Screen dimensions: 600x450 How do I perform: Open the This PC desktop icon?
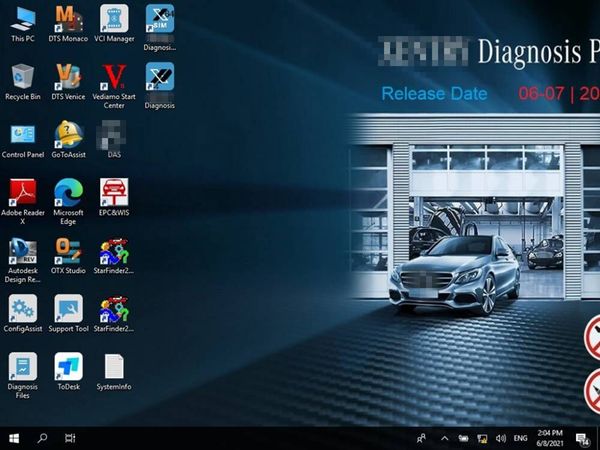tap(23, 24)
